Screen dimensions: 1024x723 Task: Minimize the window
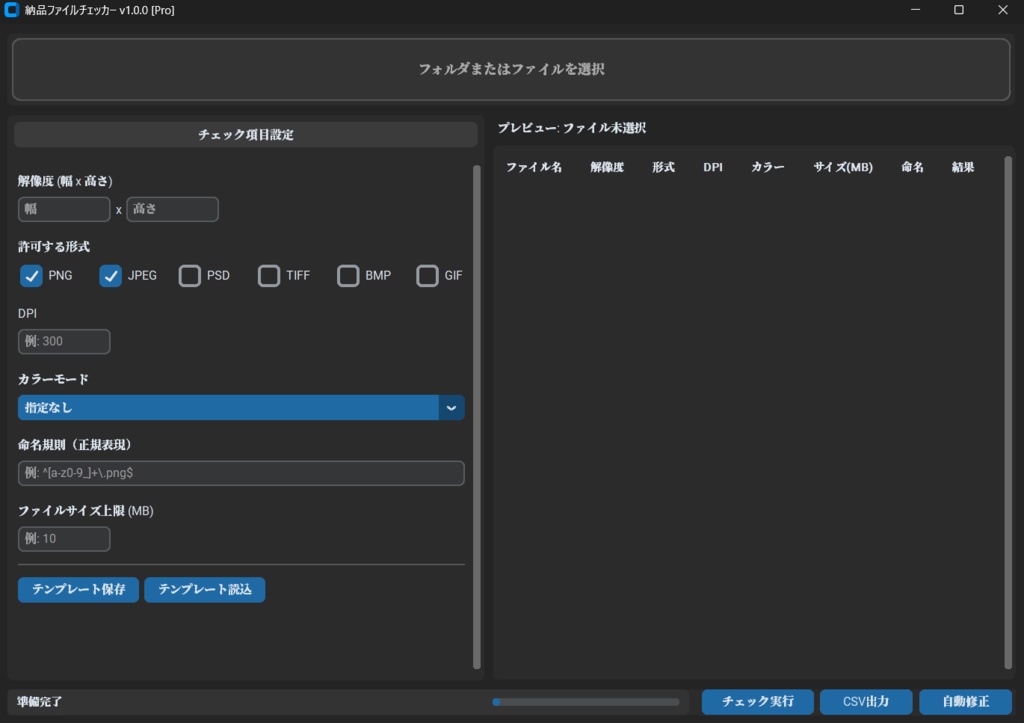tap(915, 10)
